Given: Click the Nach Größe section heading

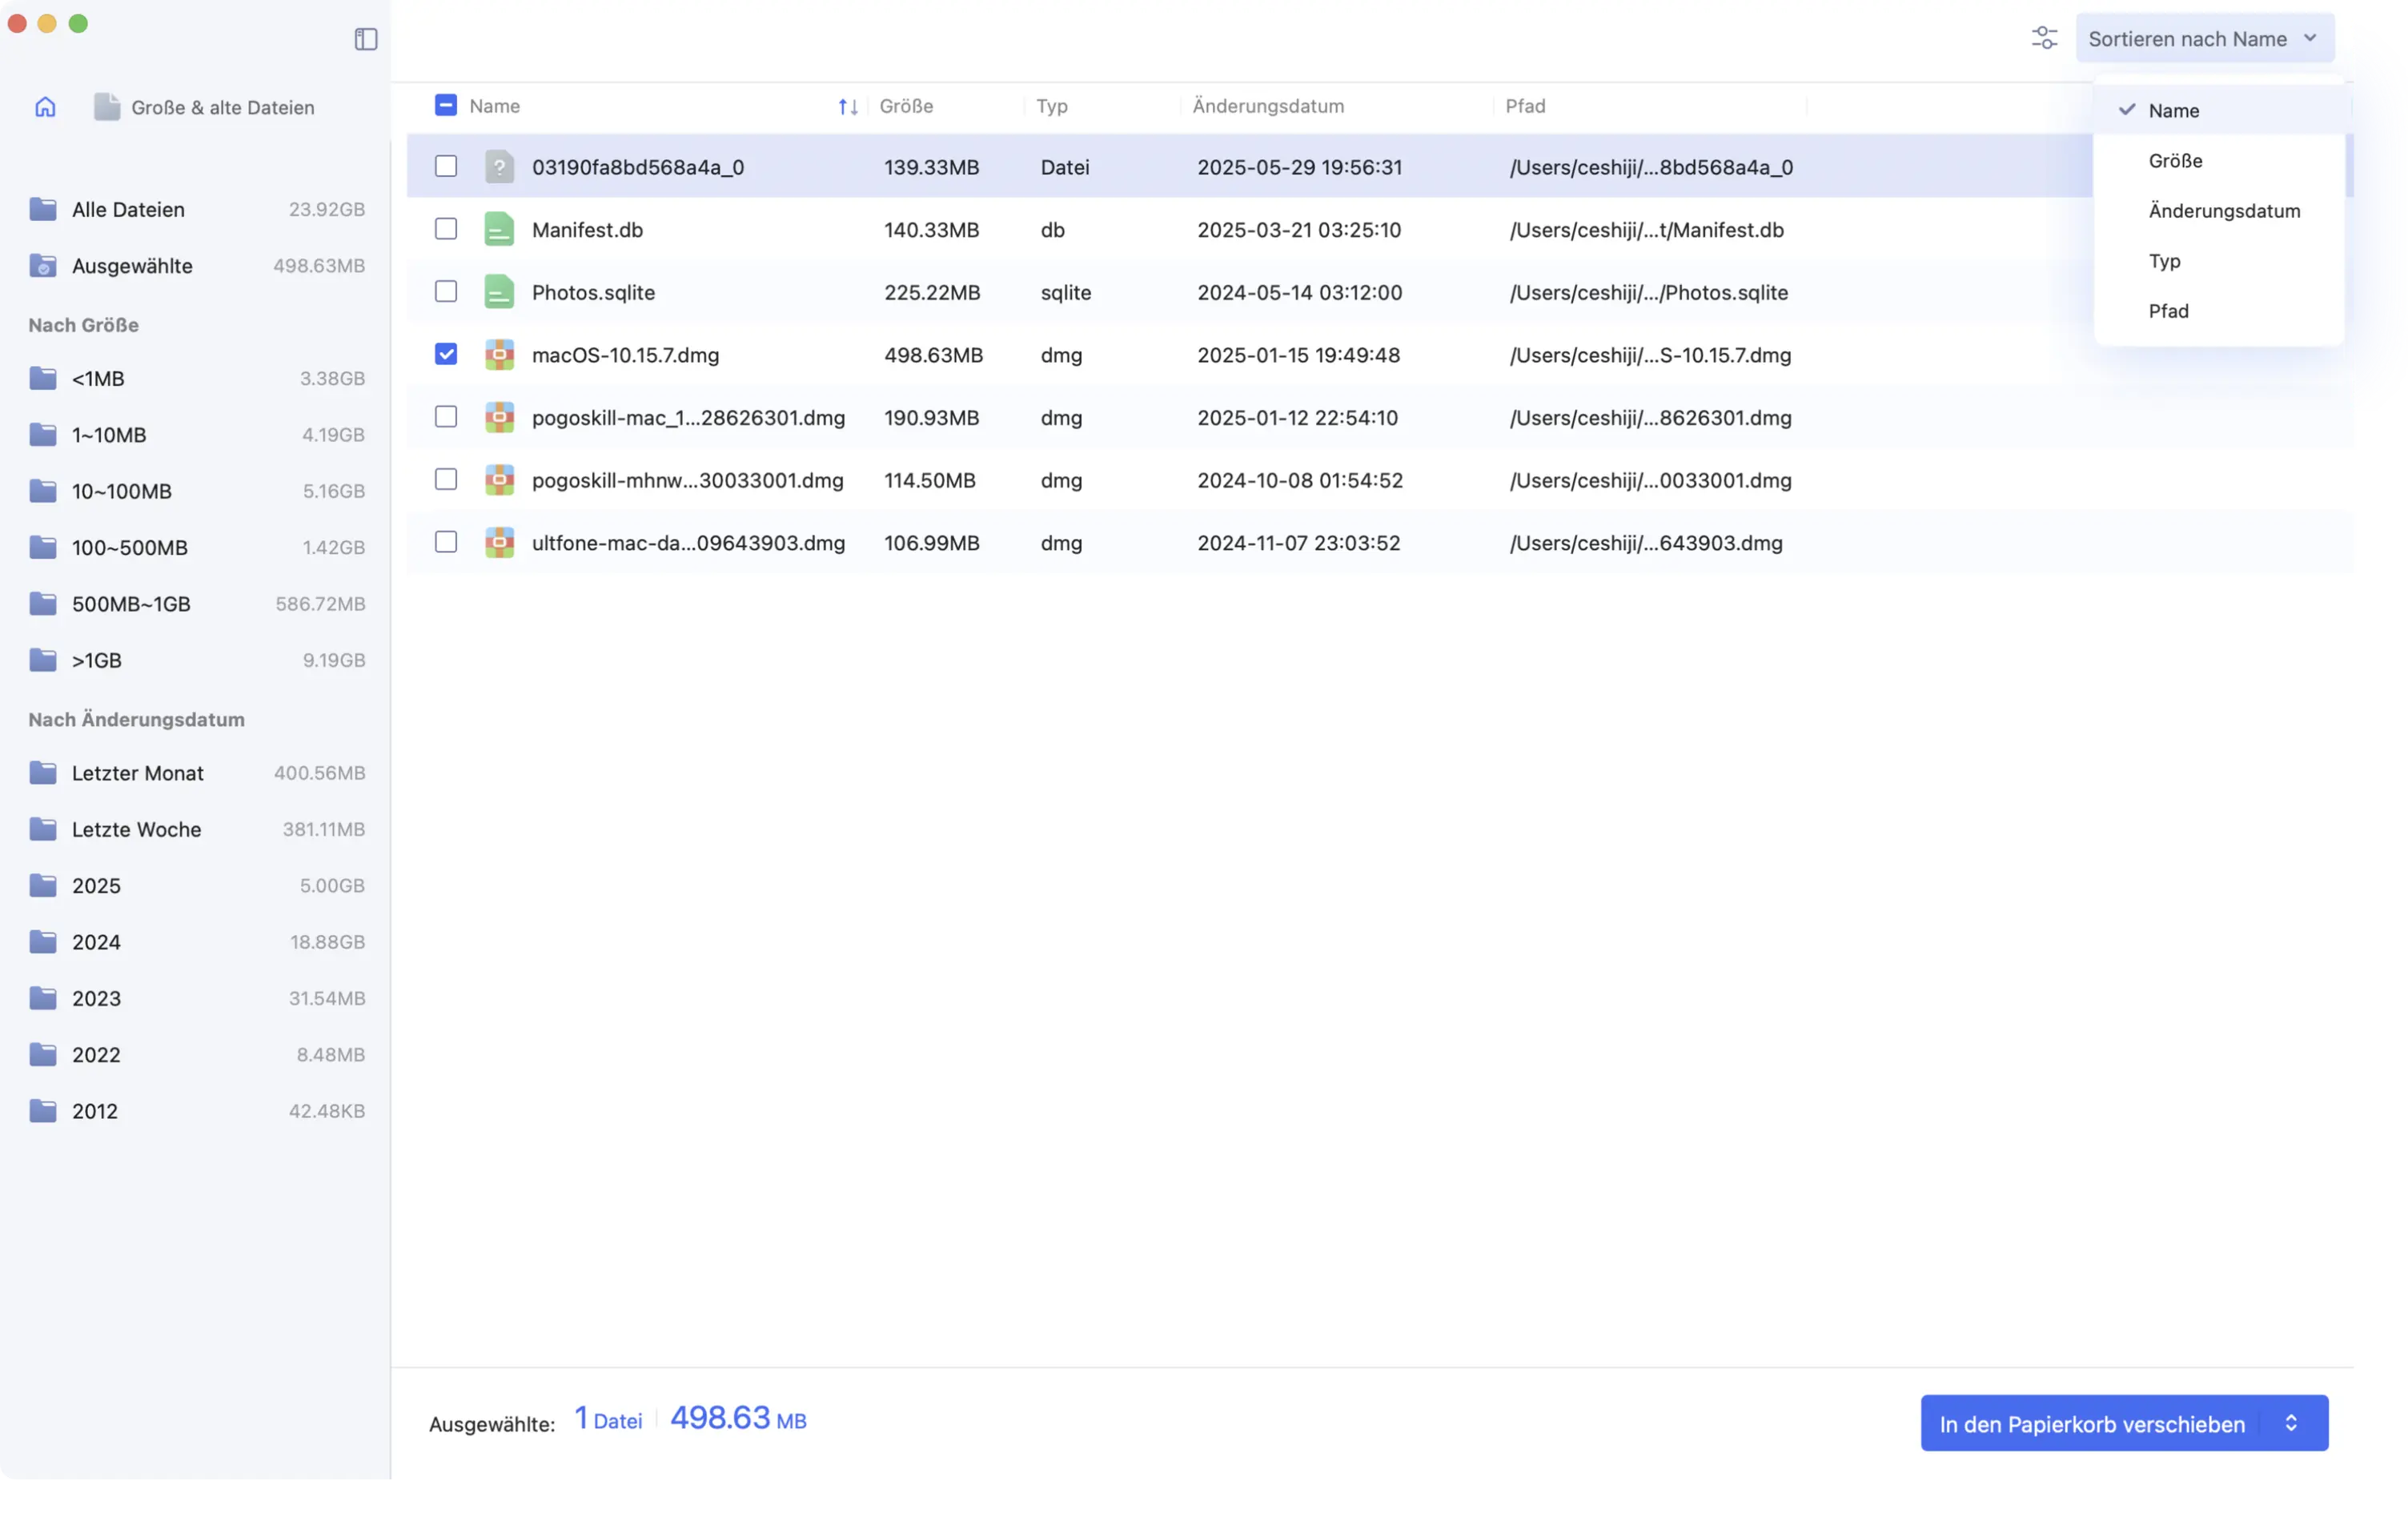Looking at the screenshot, I should [83, 325].
